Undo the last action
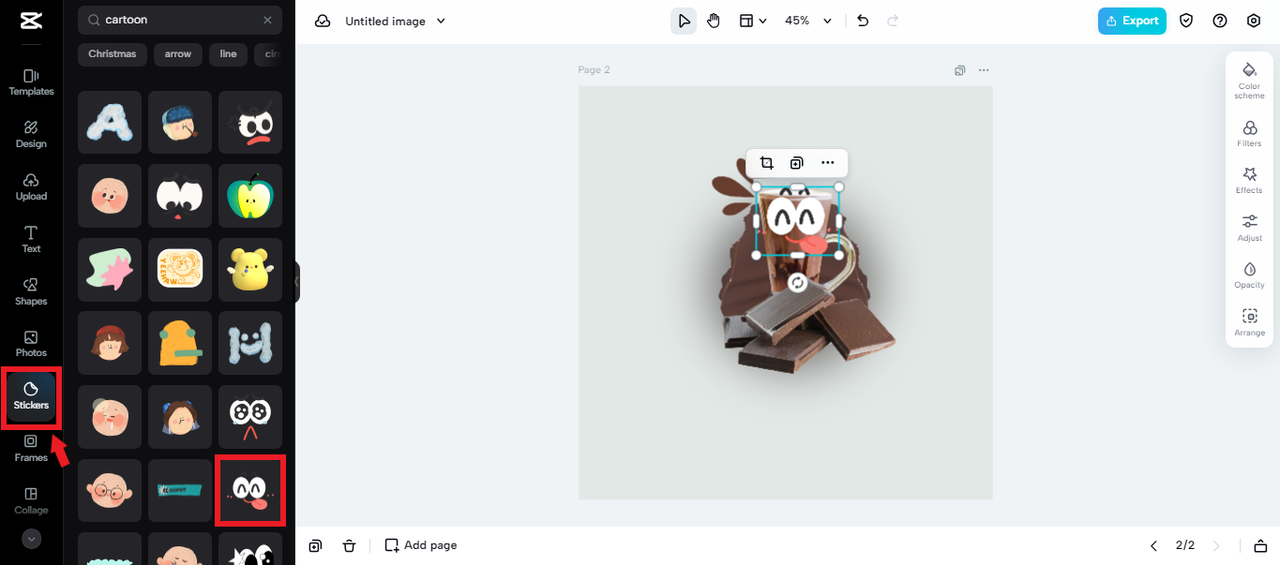This screenshot has width=1280, height=565. [863, 21]
